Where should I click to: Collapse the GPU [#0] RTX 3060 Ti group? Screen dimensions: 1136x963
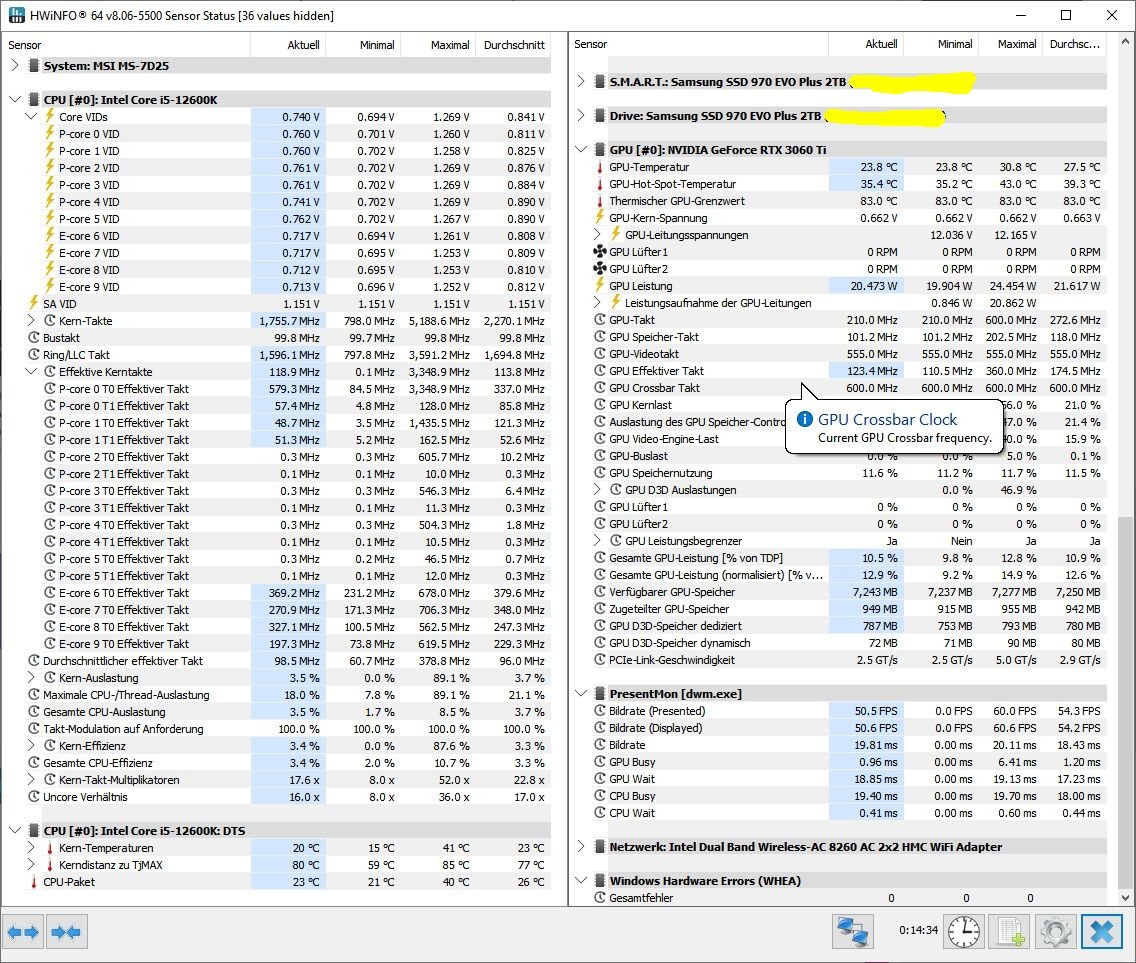[x=581, y=149]
